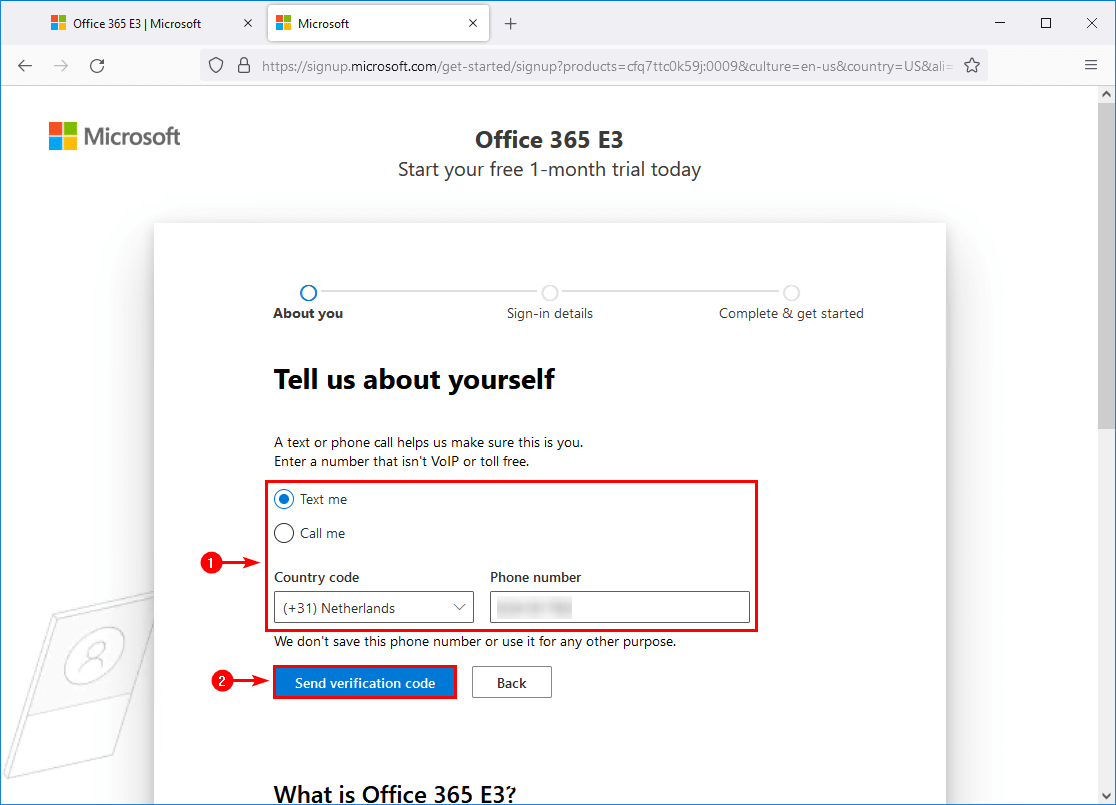Click the Country code label

(x=317, y=577)
